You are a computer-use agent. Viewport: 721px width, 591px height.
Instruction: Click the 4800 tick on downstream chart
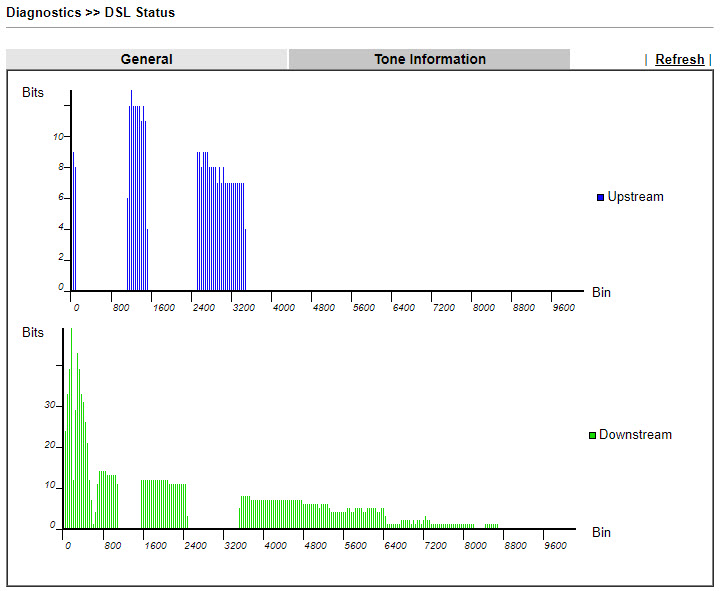(x=315, y=546)
